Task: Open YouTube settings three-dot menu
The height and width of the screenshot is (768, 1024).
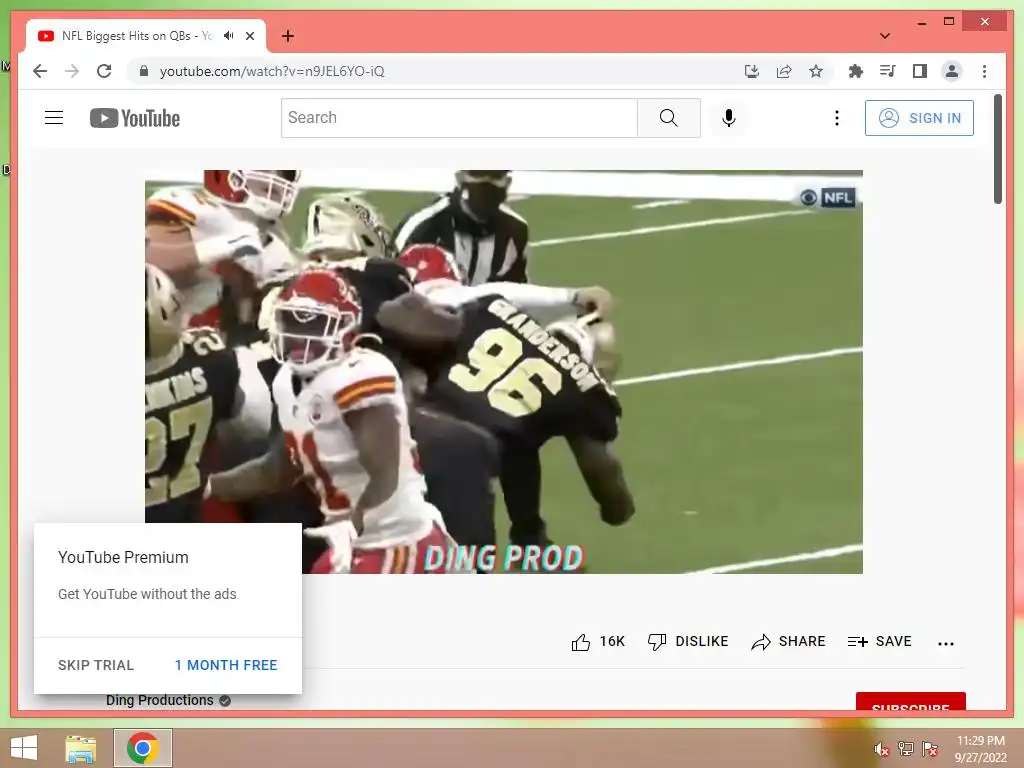Action: pyautogui.click(x=837, y=118)
